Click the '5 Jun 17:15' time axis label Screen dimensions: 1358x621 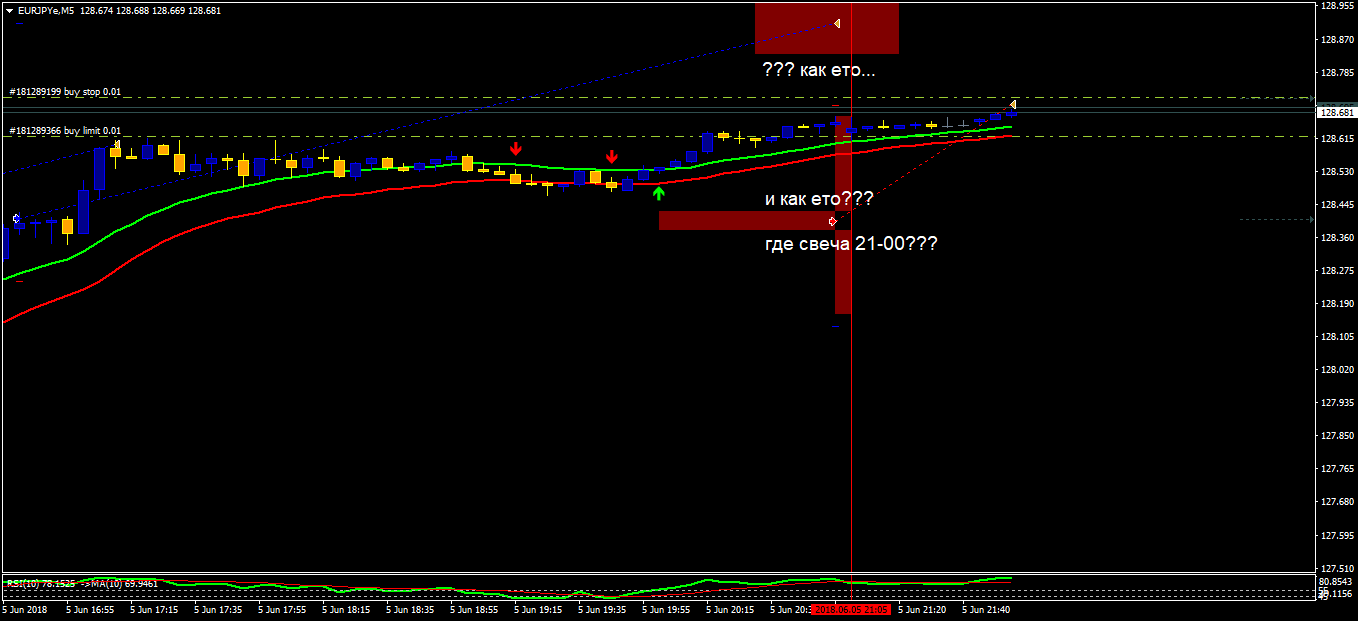[x=154, y=608]
